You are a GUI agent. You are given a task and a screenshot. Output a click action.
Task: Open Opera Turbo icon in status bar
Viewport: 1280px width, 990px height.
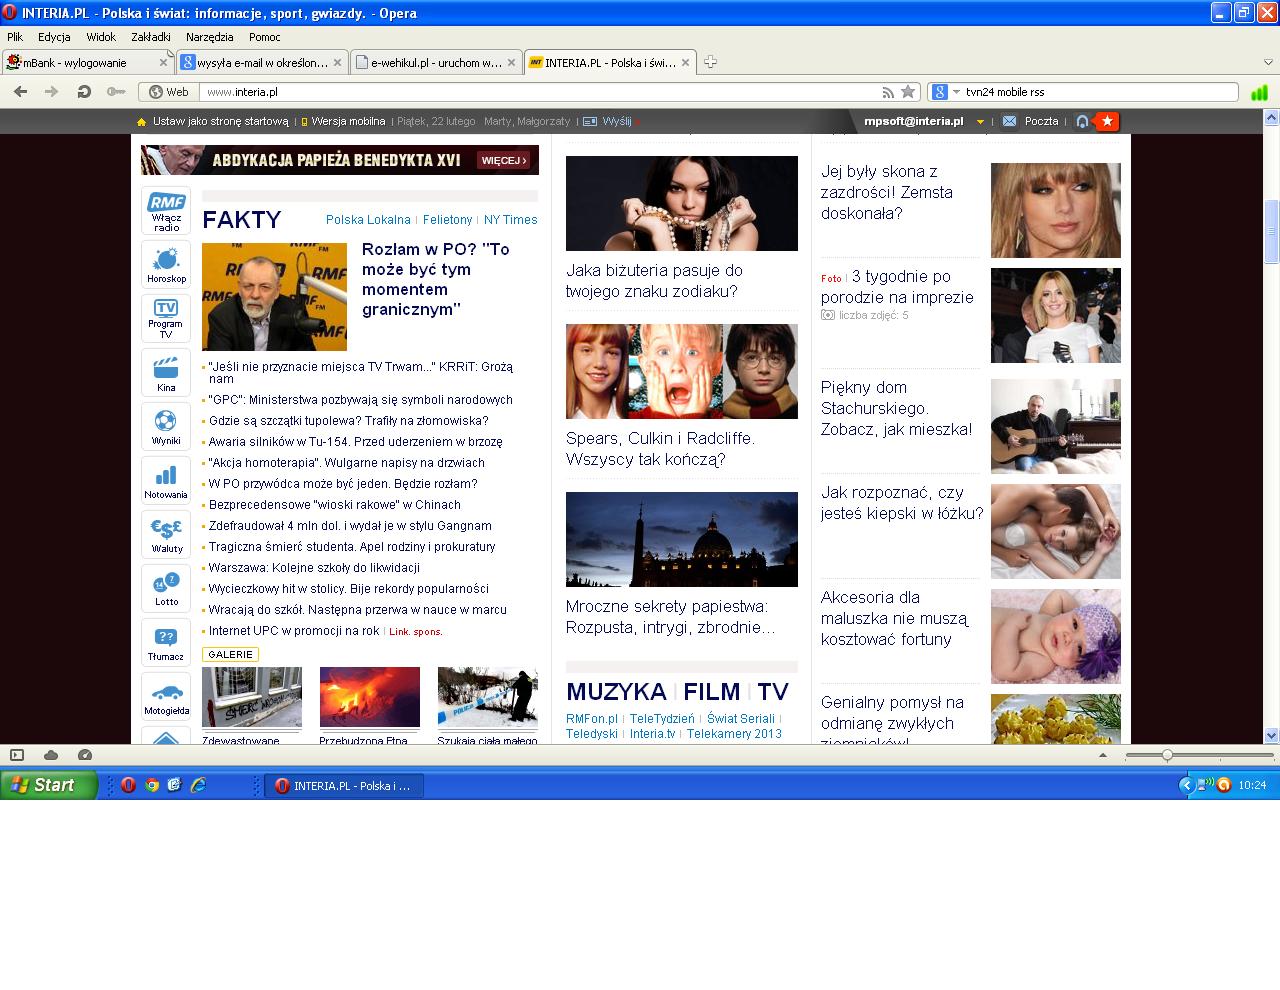[x=85, y=755]
